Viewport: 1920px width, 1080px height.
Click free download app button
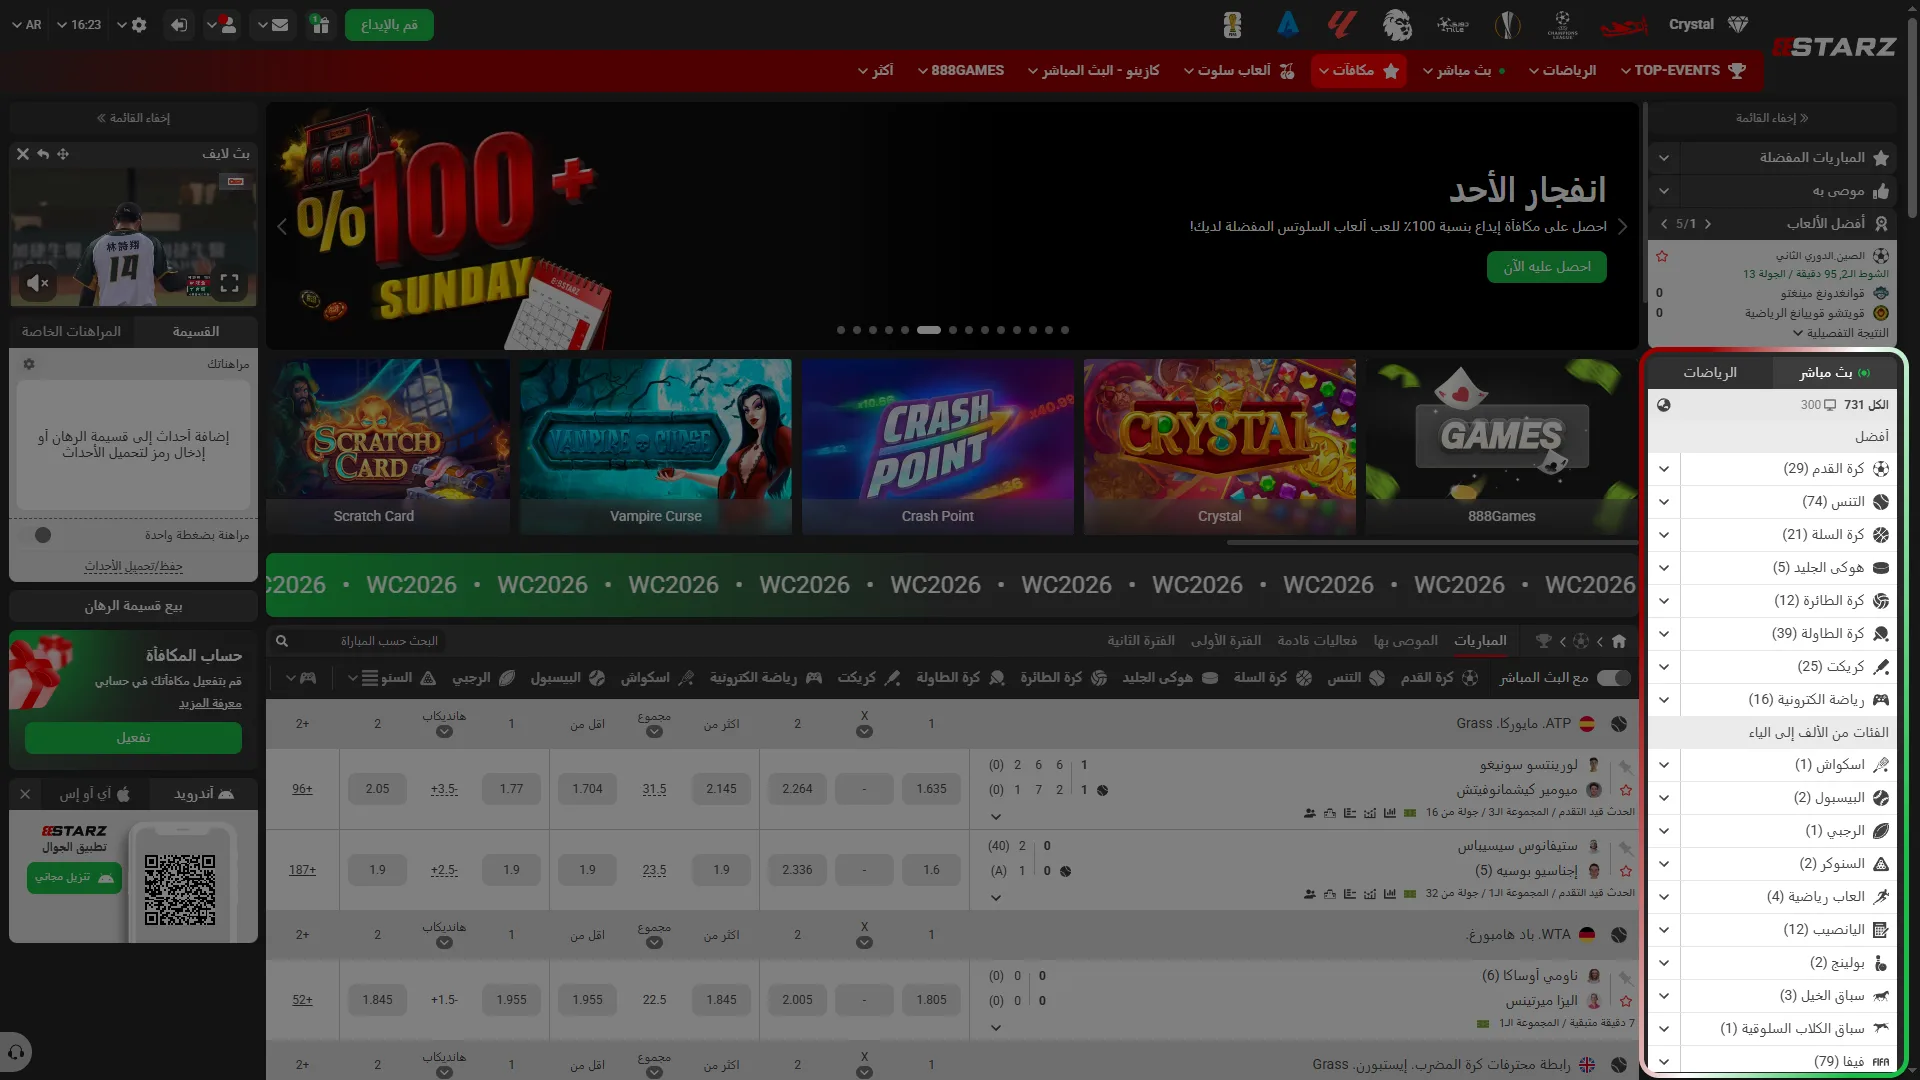click(75, 877)
